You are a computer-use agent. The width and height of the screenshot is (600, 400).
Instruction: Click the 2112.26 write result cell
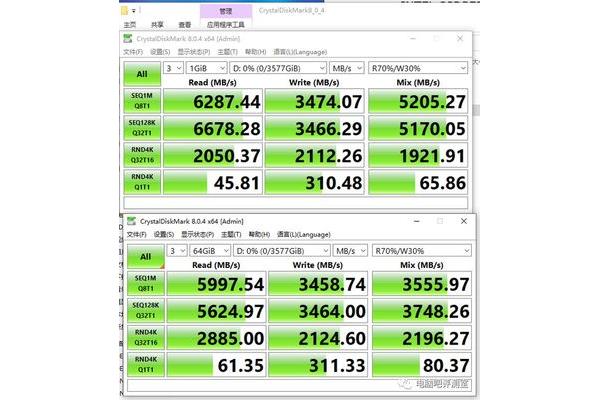point(314,155)
